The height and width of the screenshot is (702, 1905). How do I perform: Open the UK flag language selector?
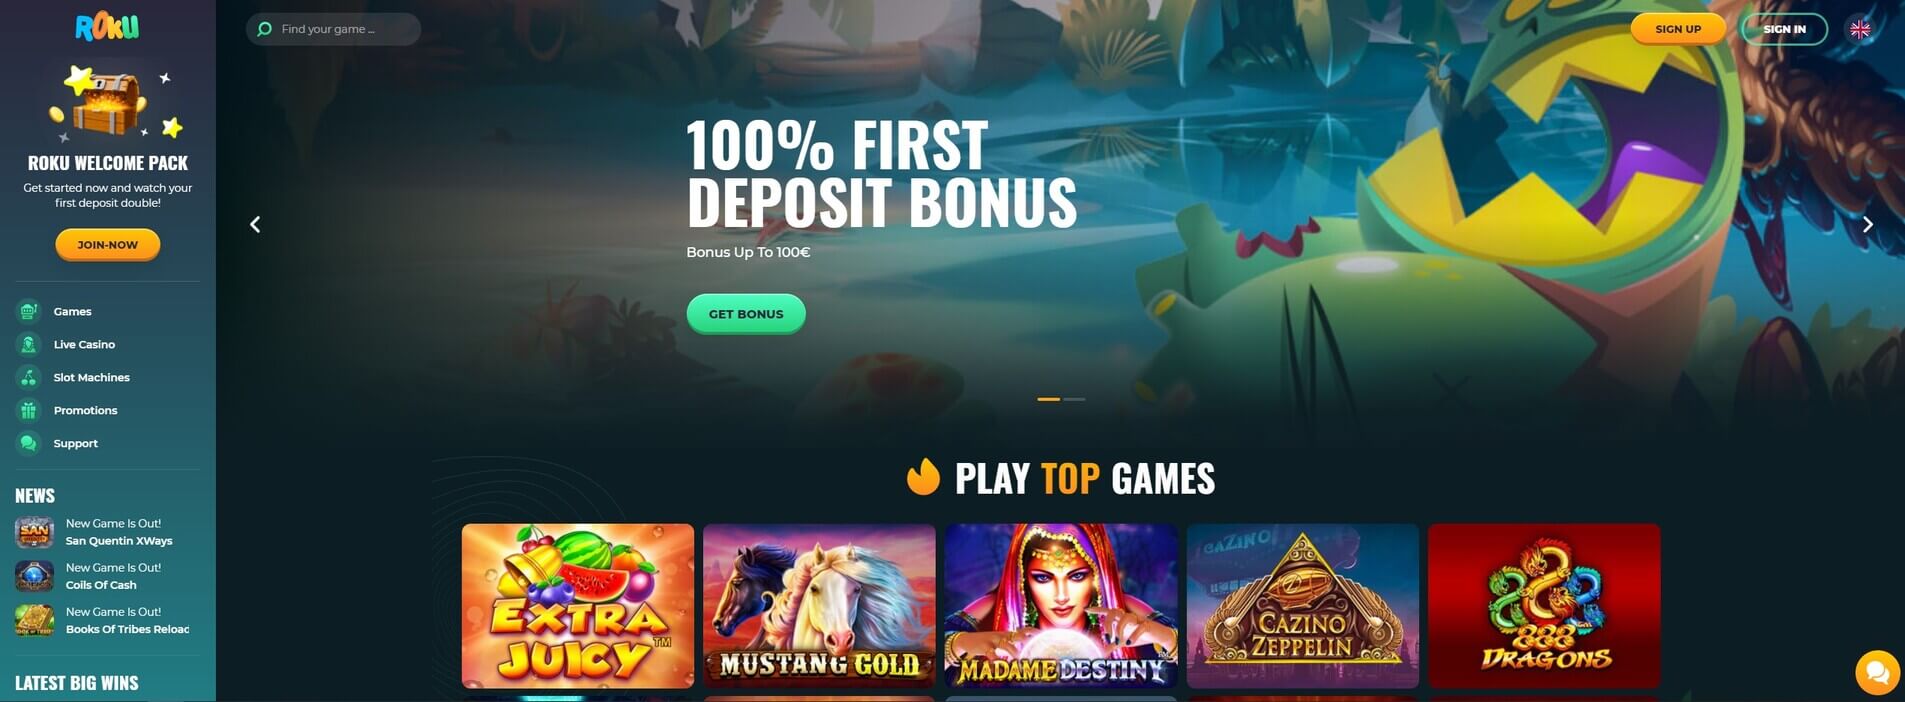pyautogui.click(x=1860, y=29)
